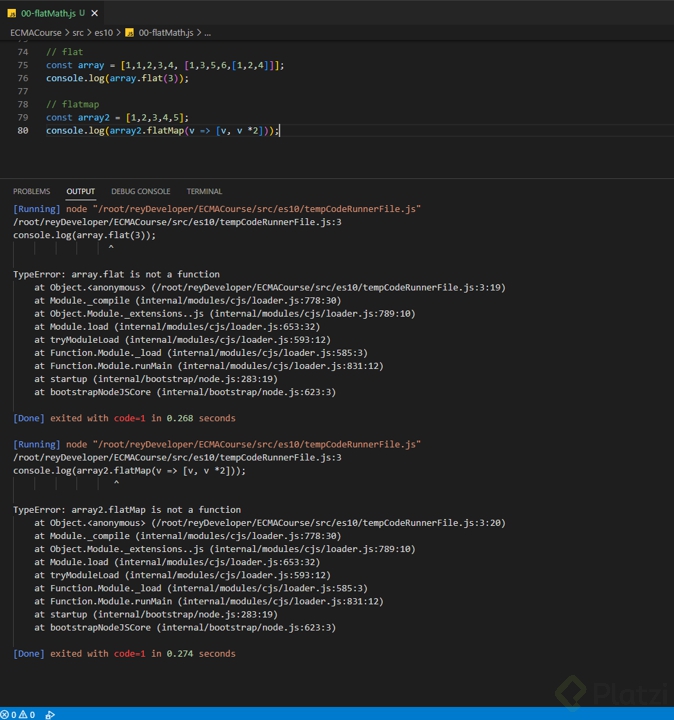674x720 pixels.
Task: Click the JS icon in the breadcrumb path
Action: [x=129, y=33]
